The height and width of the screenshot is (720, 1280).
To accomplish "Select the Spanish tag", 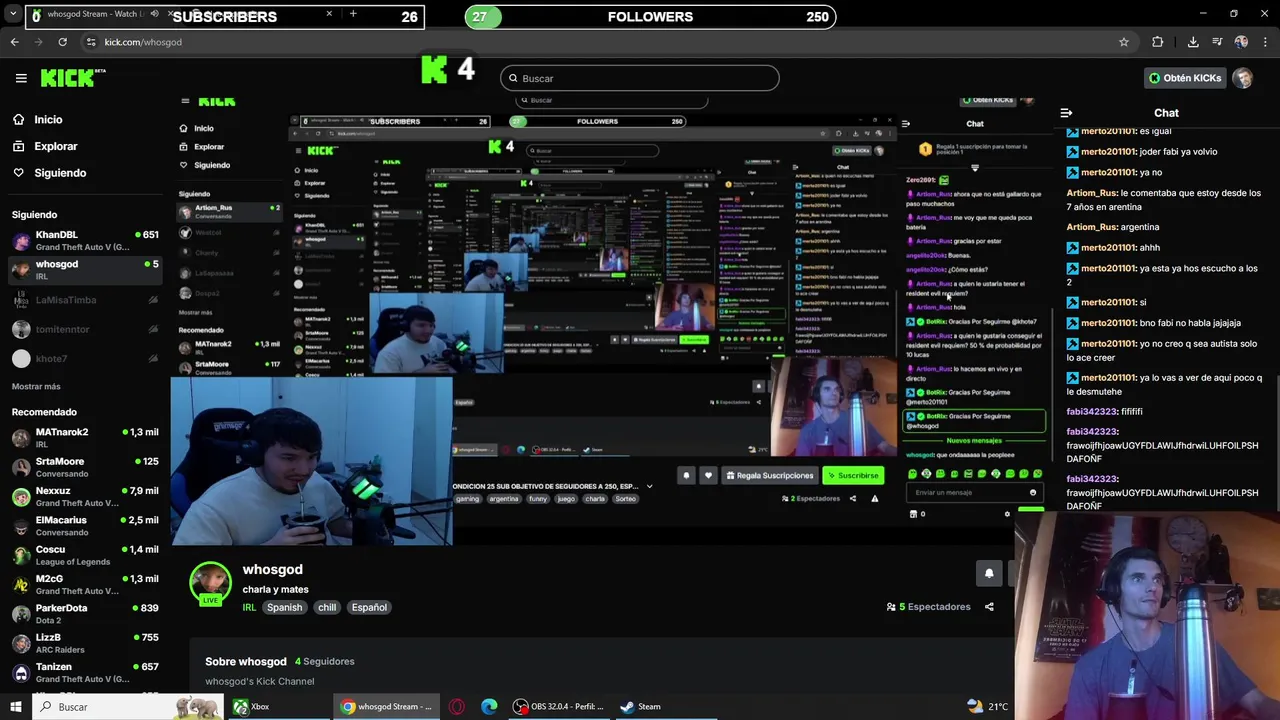I will tap(284, 607).
